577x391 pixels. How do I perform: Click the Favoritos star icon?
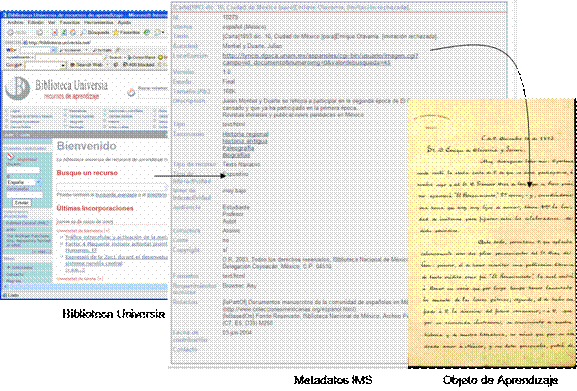(116, 32)
